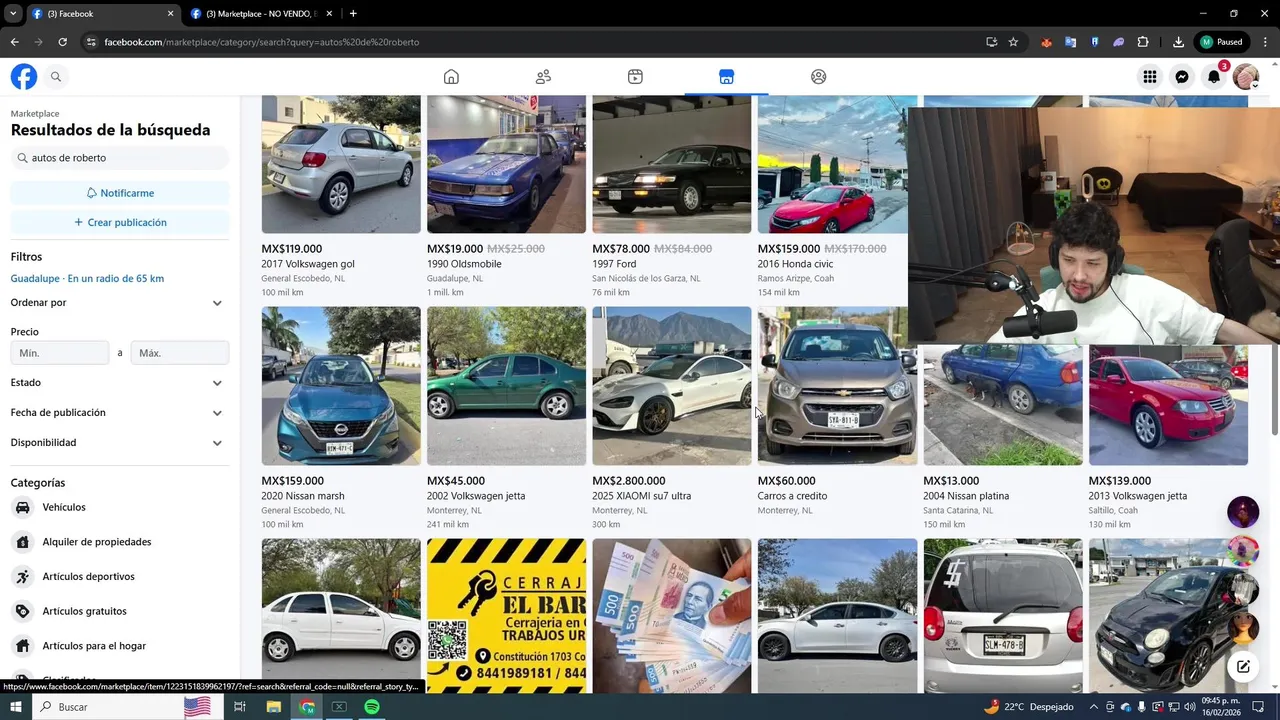Open 2025 XIAOMI su7 ultra listing photo
Screen dimensions: 1280x720
click(671, 386)
